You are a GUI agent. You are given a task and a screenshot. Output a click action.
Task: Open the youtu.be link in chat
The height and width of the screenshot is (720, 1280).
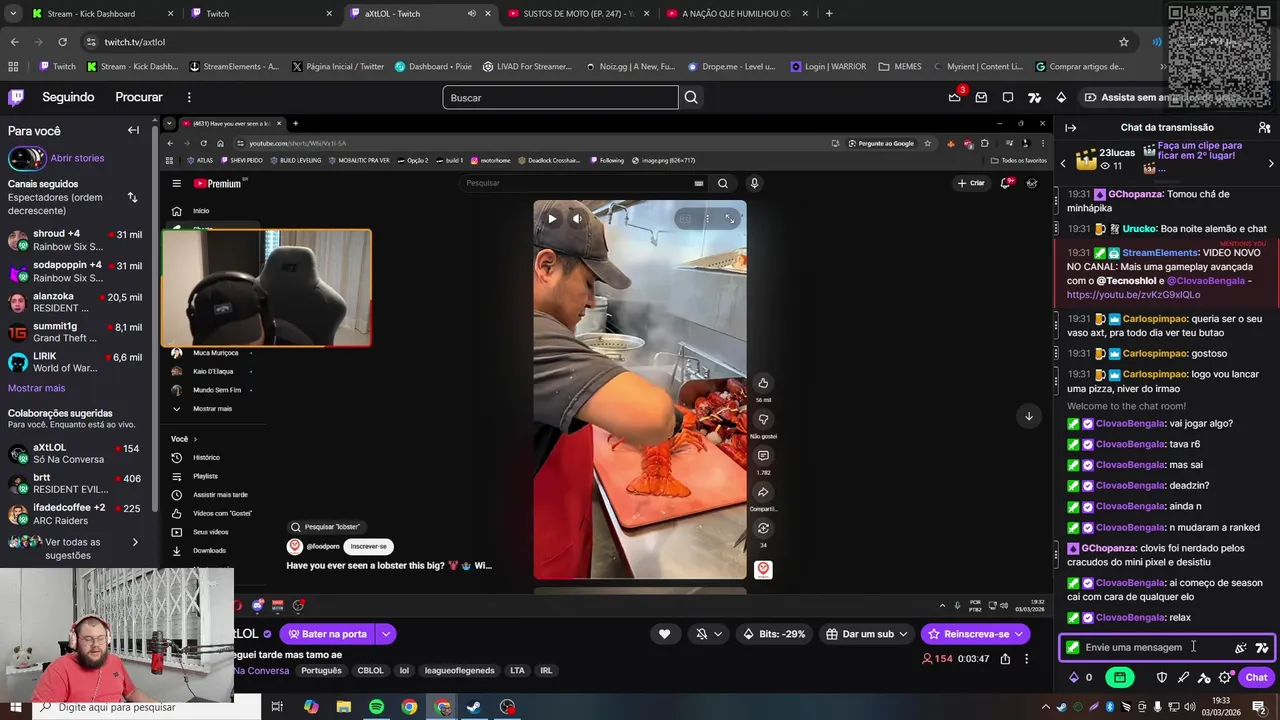point(1133,295)
